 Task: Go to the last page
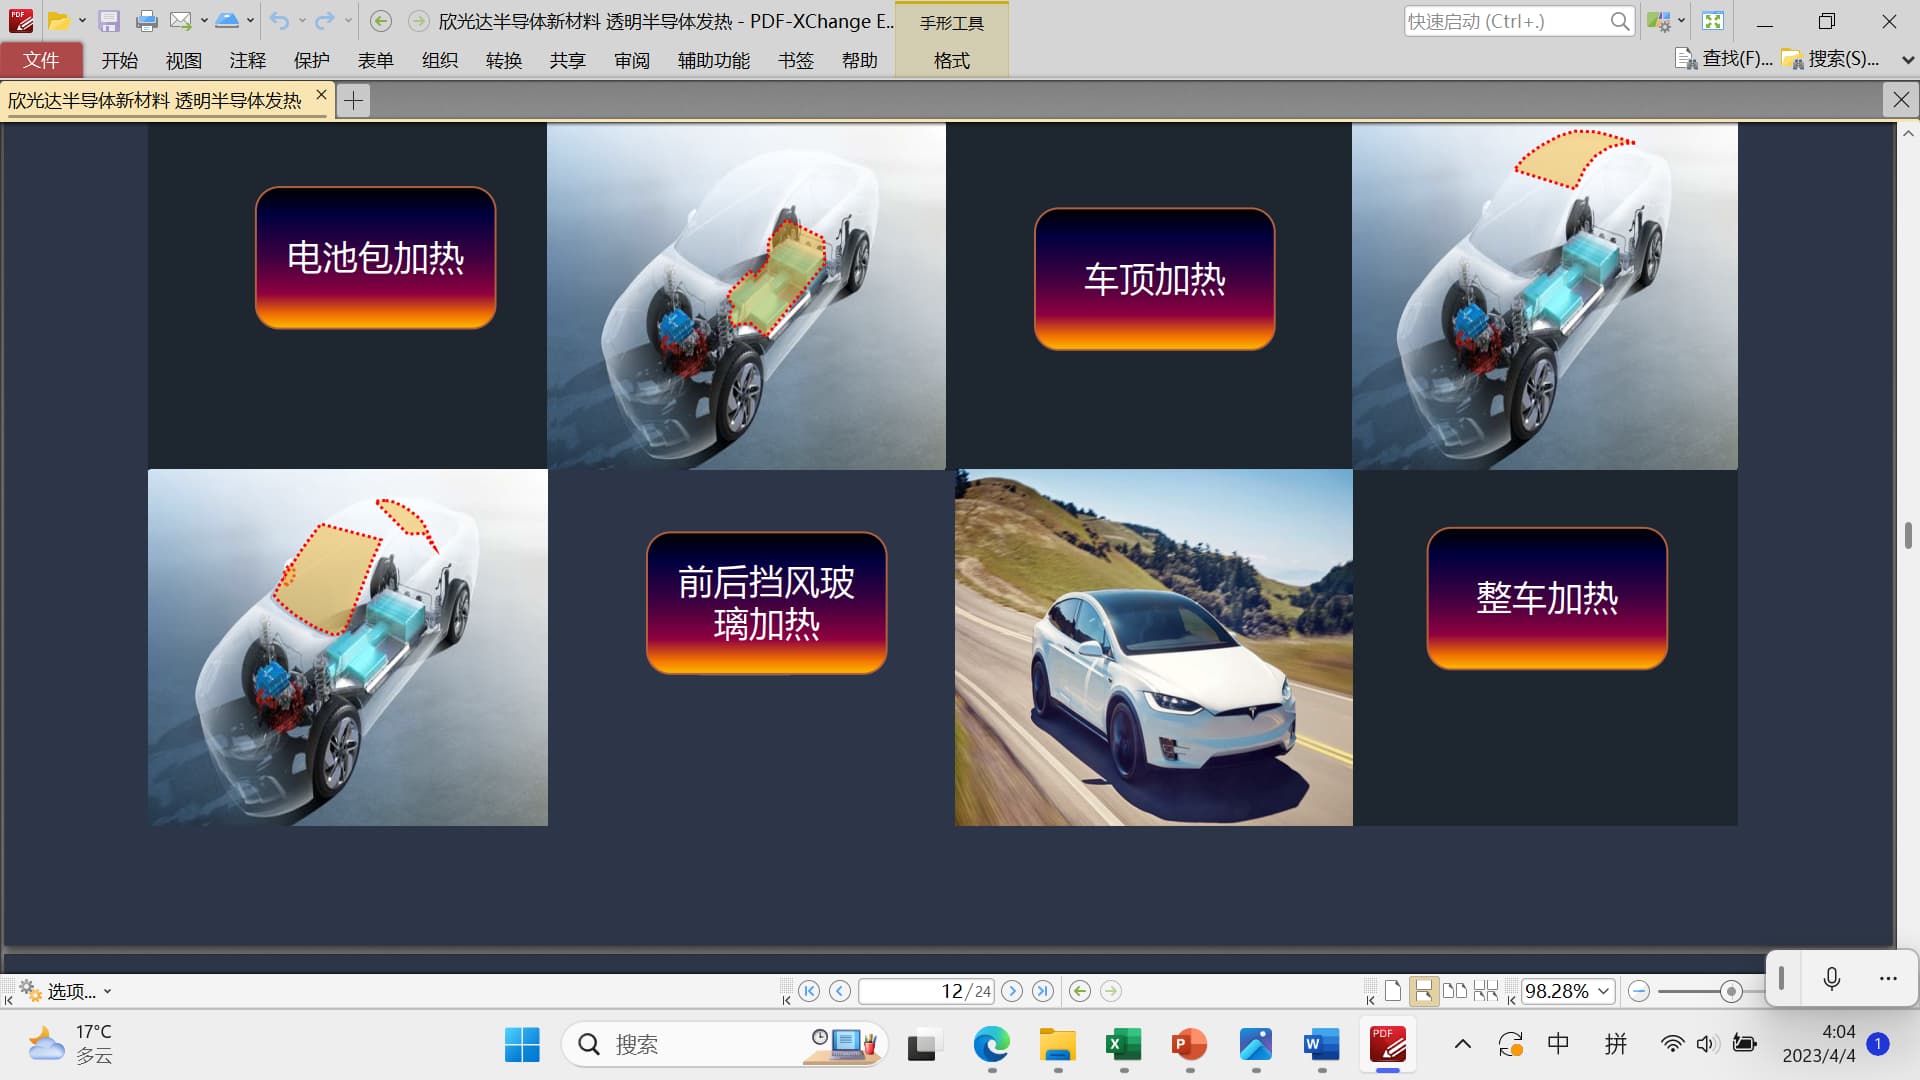click(1043, 991)
